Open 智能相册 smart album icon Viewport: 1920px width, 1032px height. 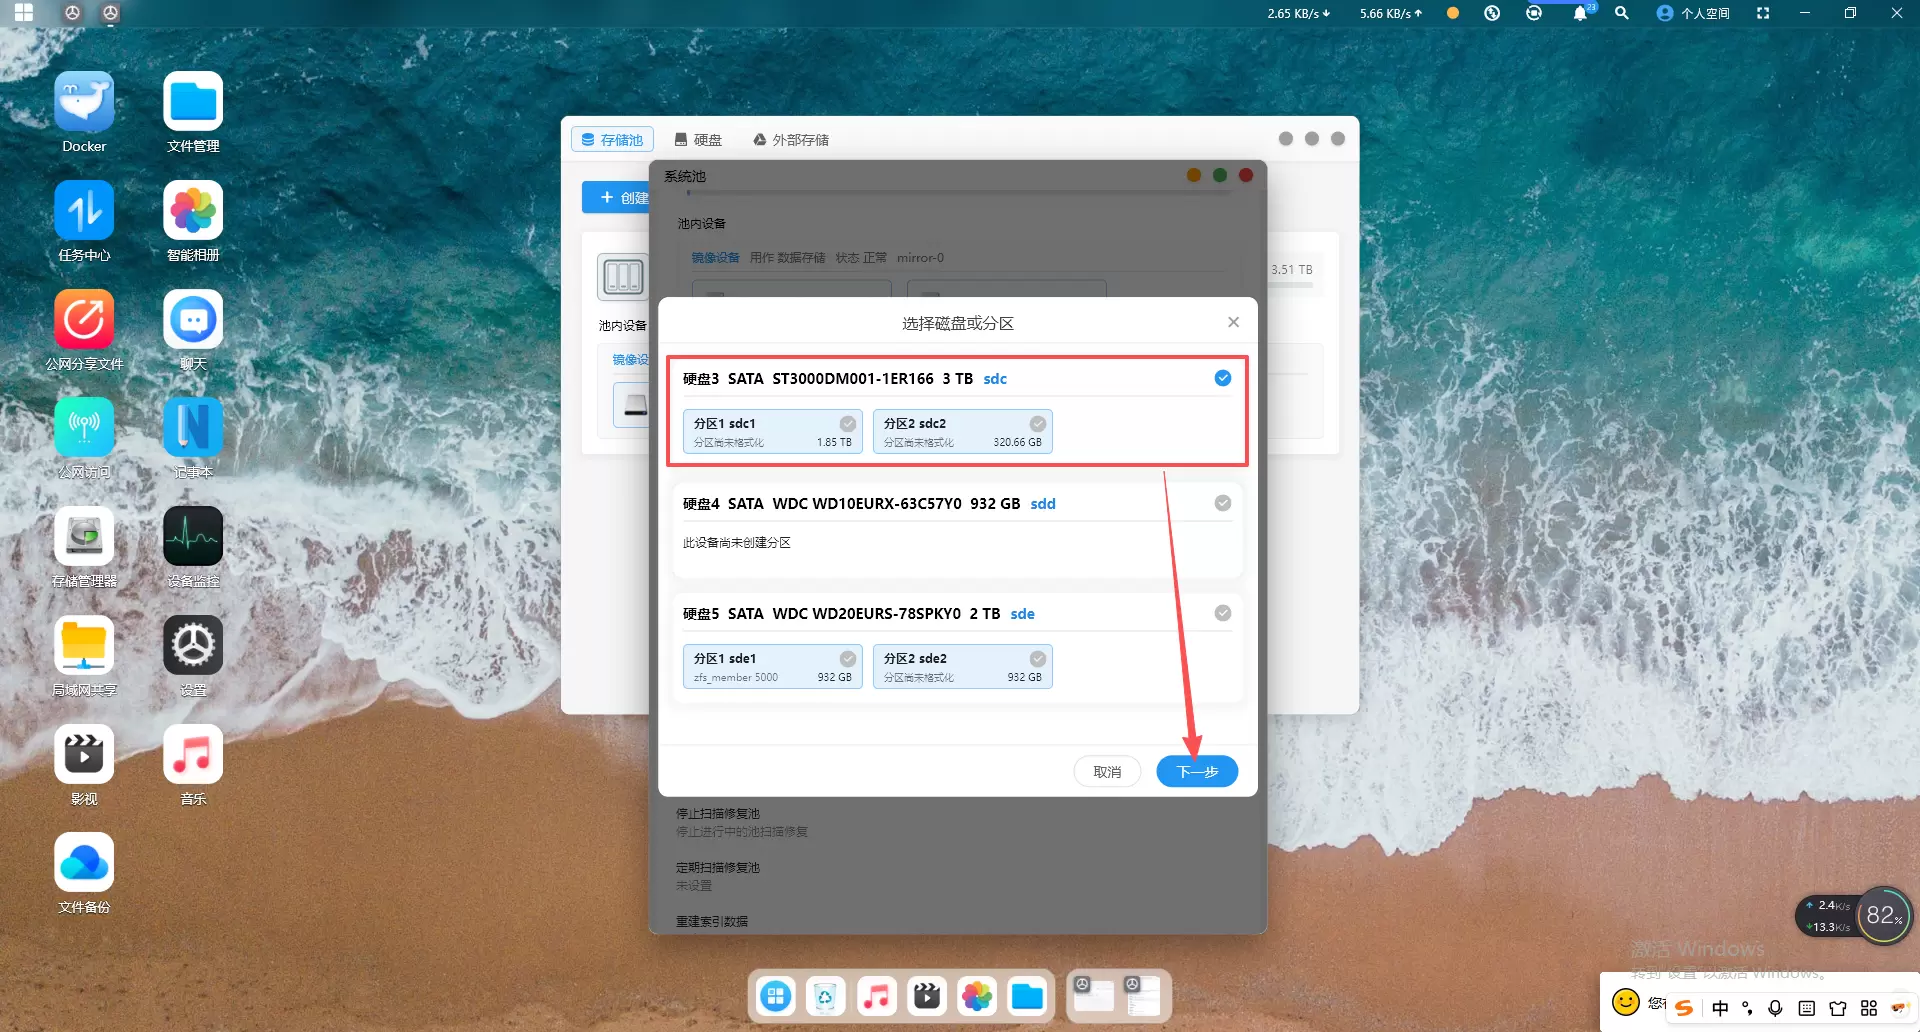[193, 211]
